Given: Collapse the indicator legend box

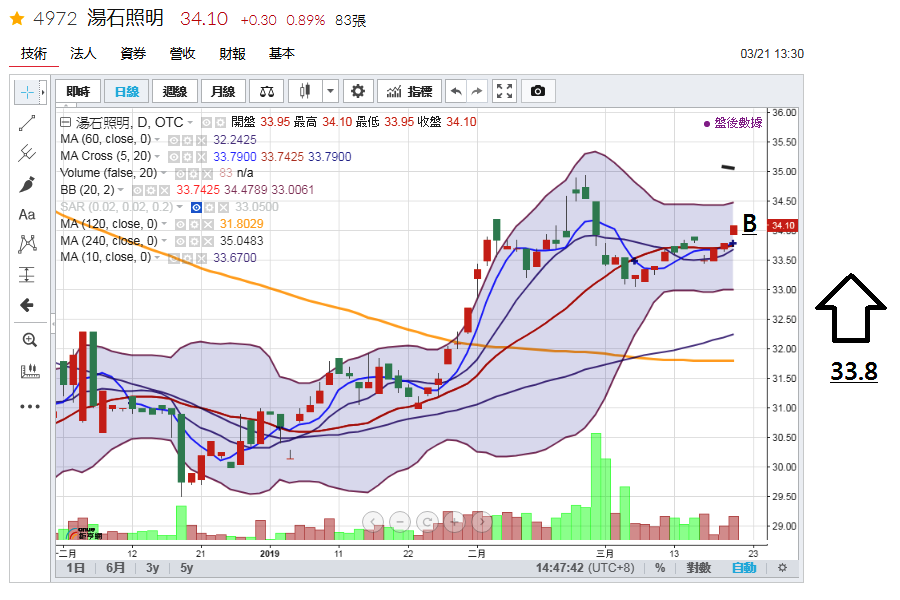Looking at the screenshot, I should coord(65,122).
